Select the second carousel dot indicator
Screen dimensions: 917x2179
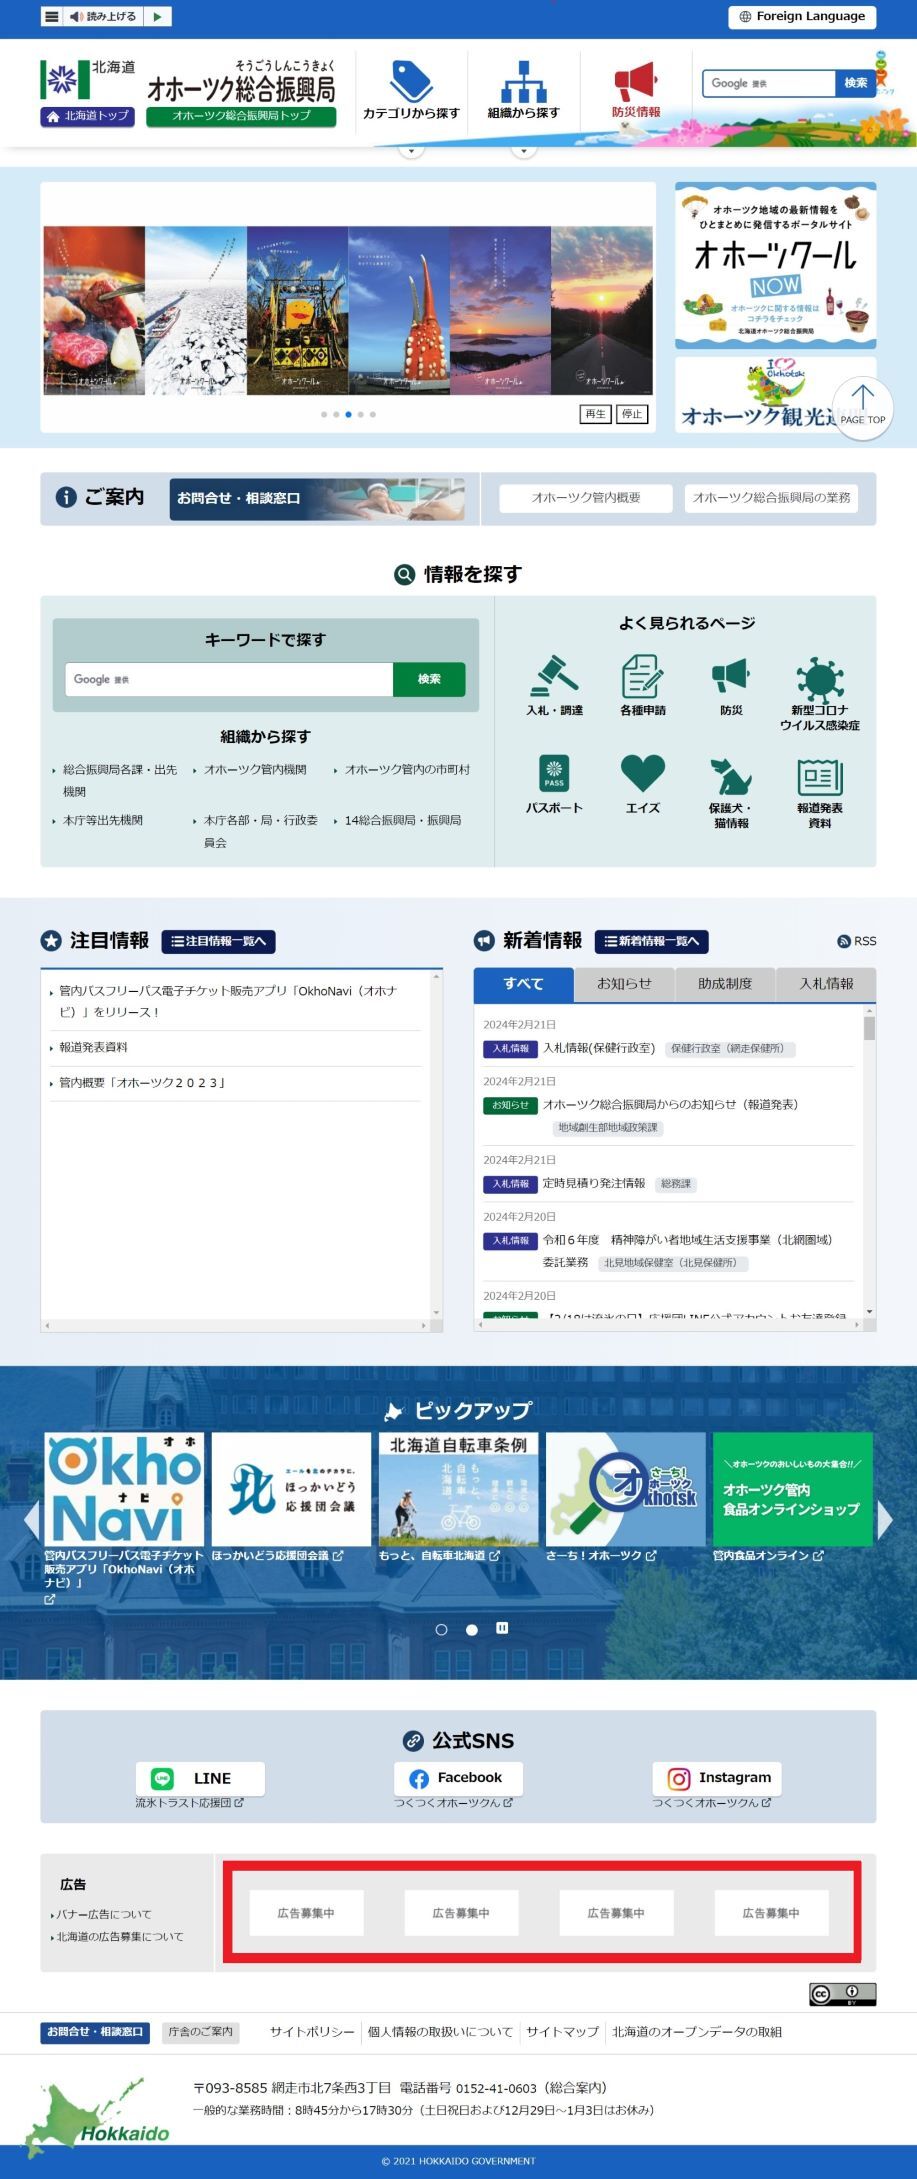336,414
